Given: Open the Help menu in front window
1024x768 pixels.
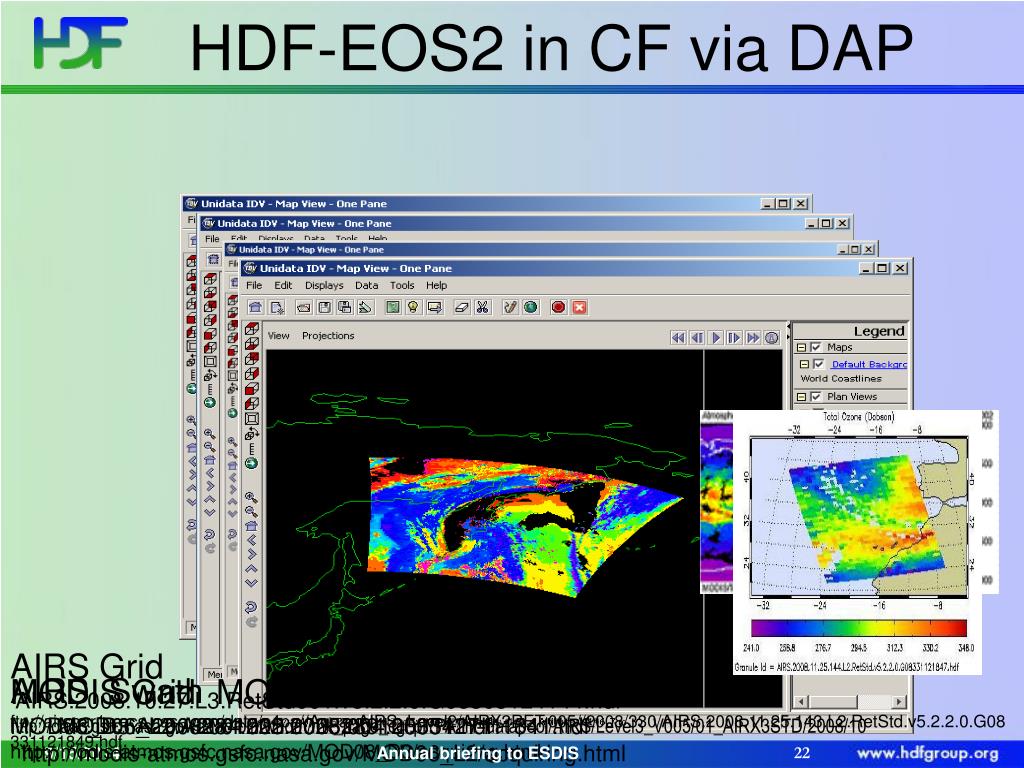Looking at the screenshot, I should tap(436, 285).
